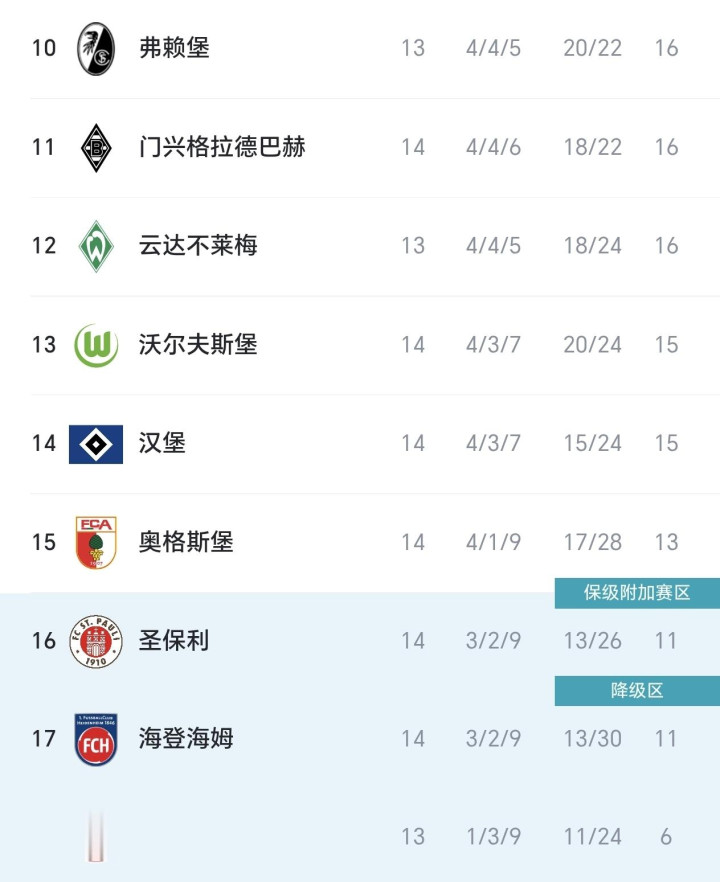Click the Werder Bremen green crest
This screenshot has height=882, width=720.
tap(96, 246)
